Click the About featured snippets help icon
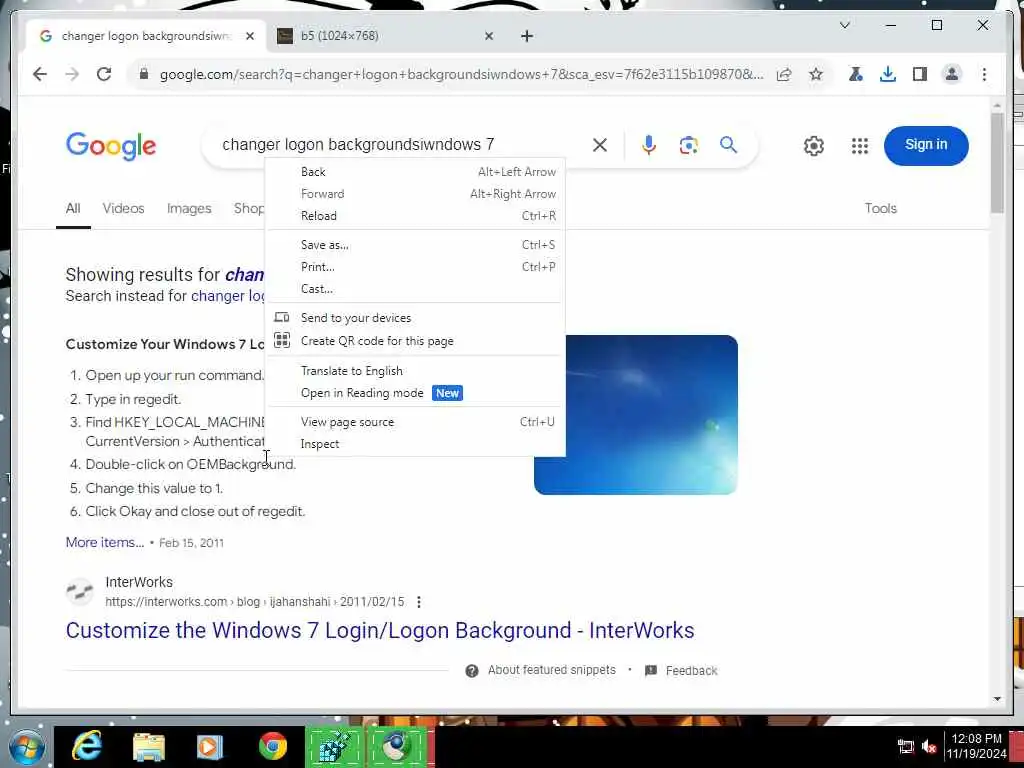The height and width of the screenshot is (768, 1024). pyautogui.click(x=472, y=671)
